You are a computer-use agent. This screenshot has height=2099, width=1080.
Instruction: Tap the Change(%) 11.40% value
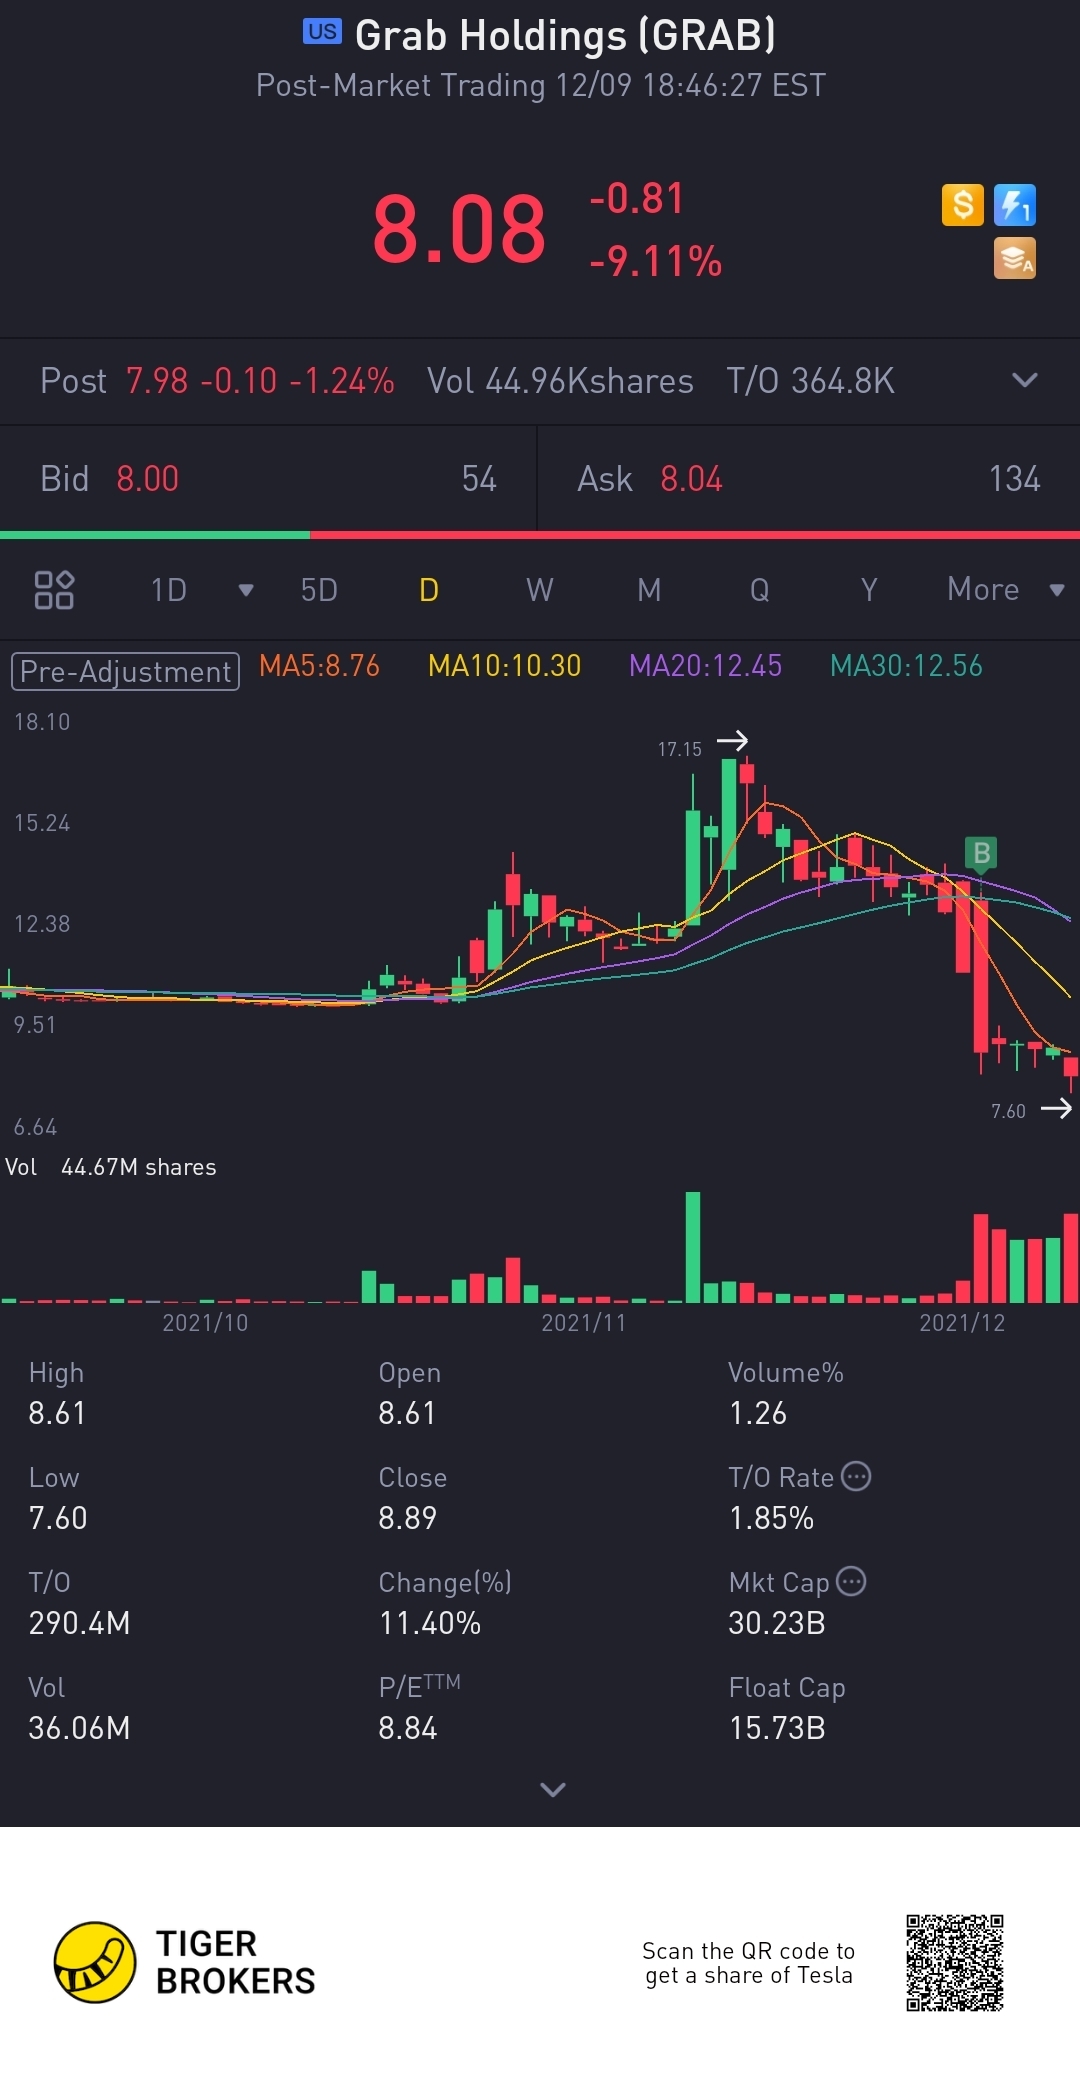point(430,1623)
